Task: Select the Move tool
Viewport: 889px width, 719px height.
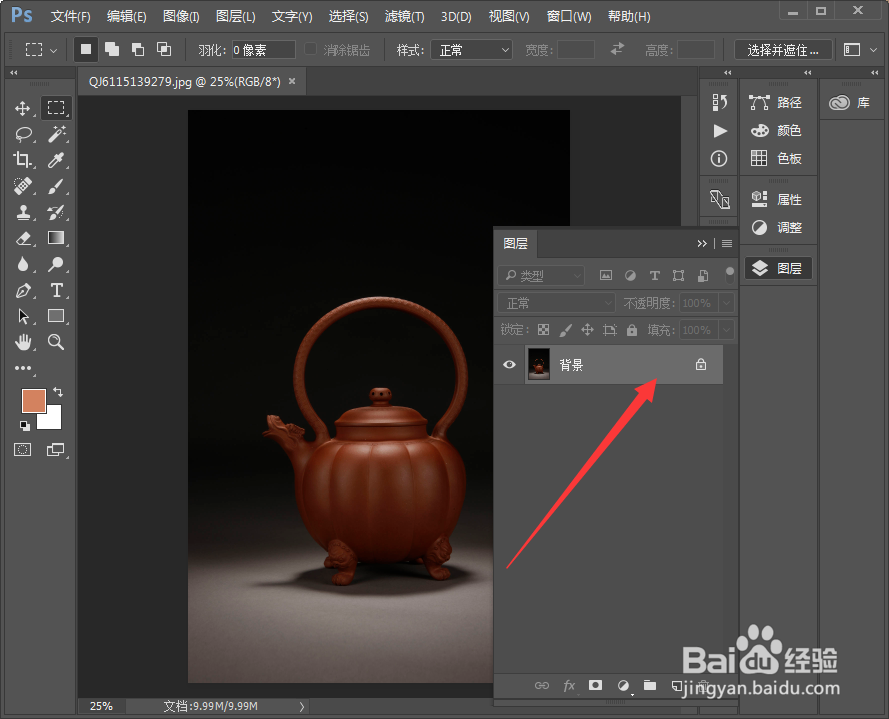Action: click(23, 108)
